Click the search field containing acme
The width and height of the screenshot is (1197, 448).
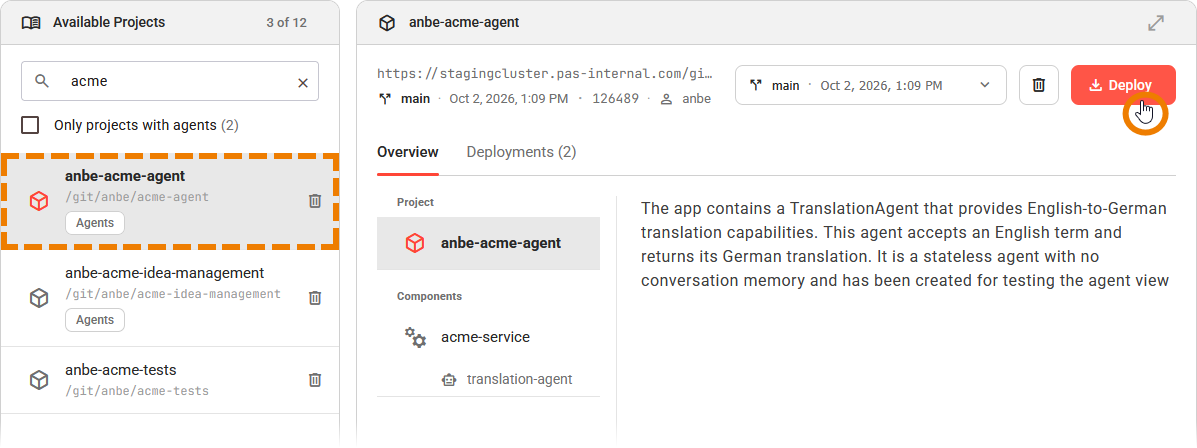169,82
